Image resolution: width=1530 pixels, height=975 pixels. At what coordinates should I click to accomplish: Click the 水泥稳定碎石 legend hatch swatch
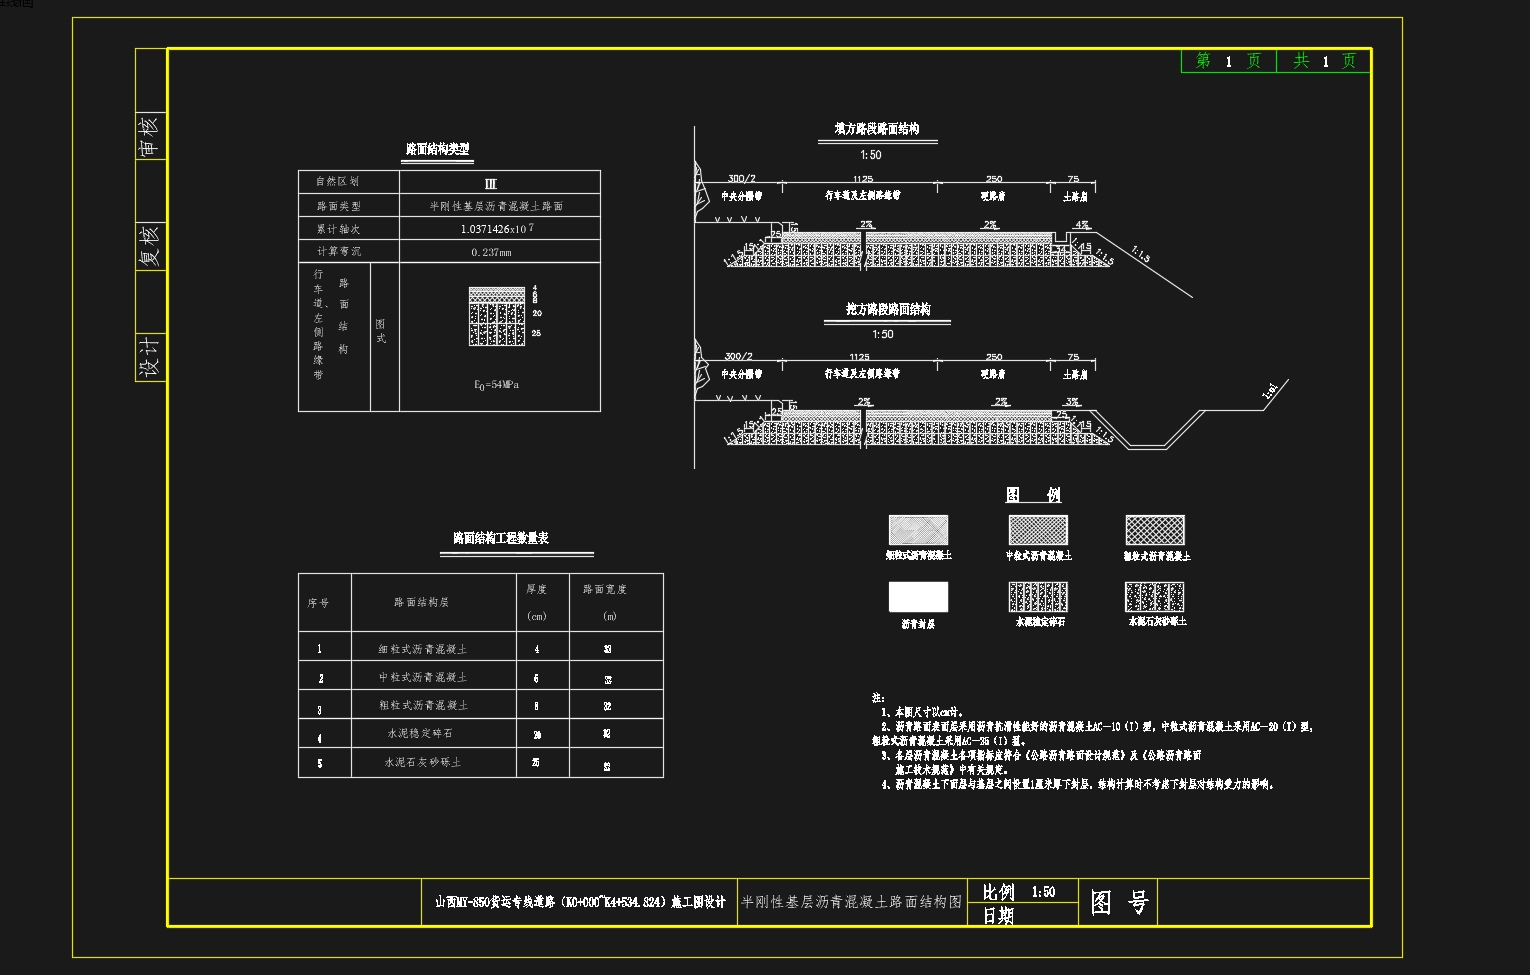coord(1038,597)
